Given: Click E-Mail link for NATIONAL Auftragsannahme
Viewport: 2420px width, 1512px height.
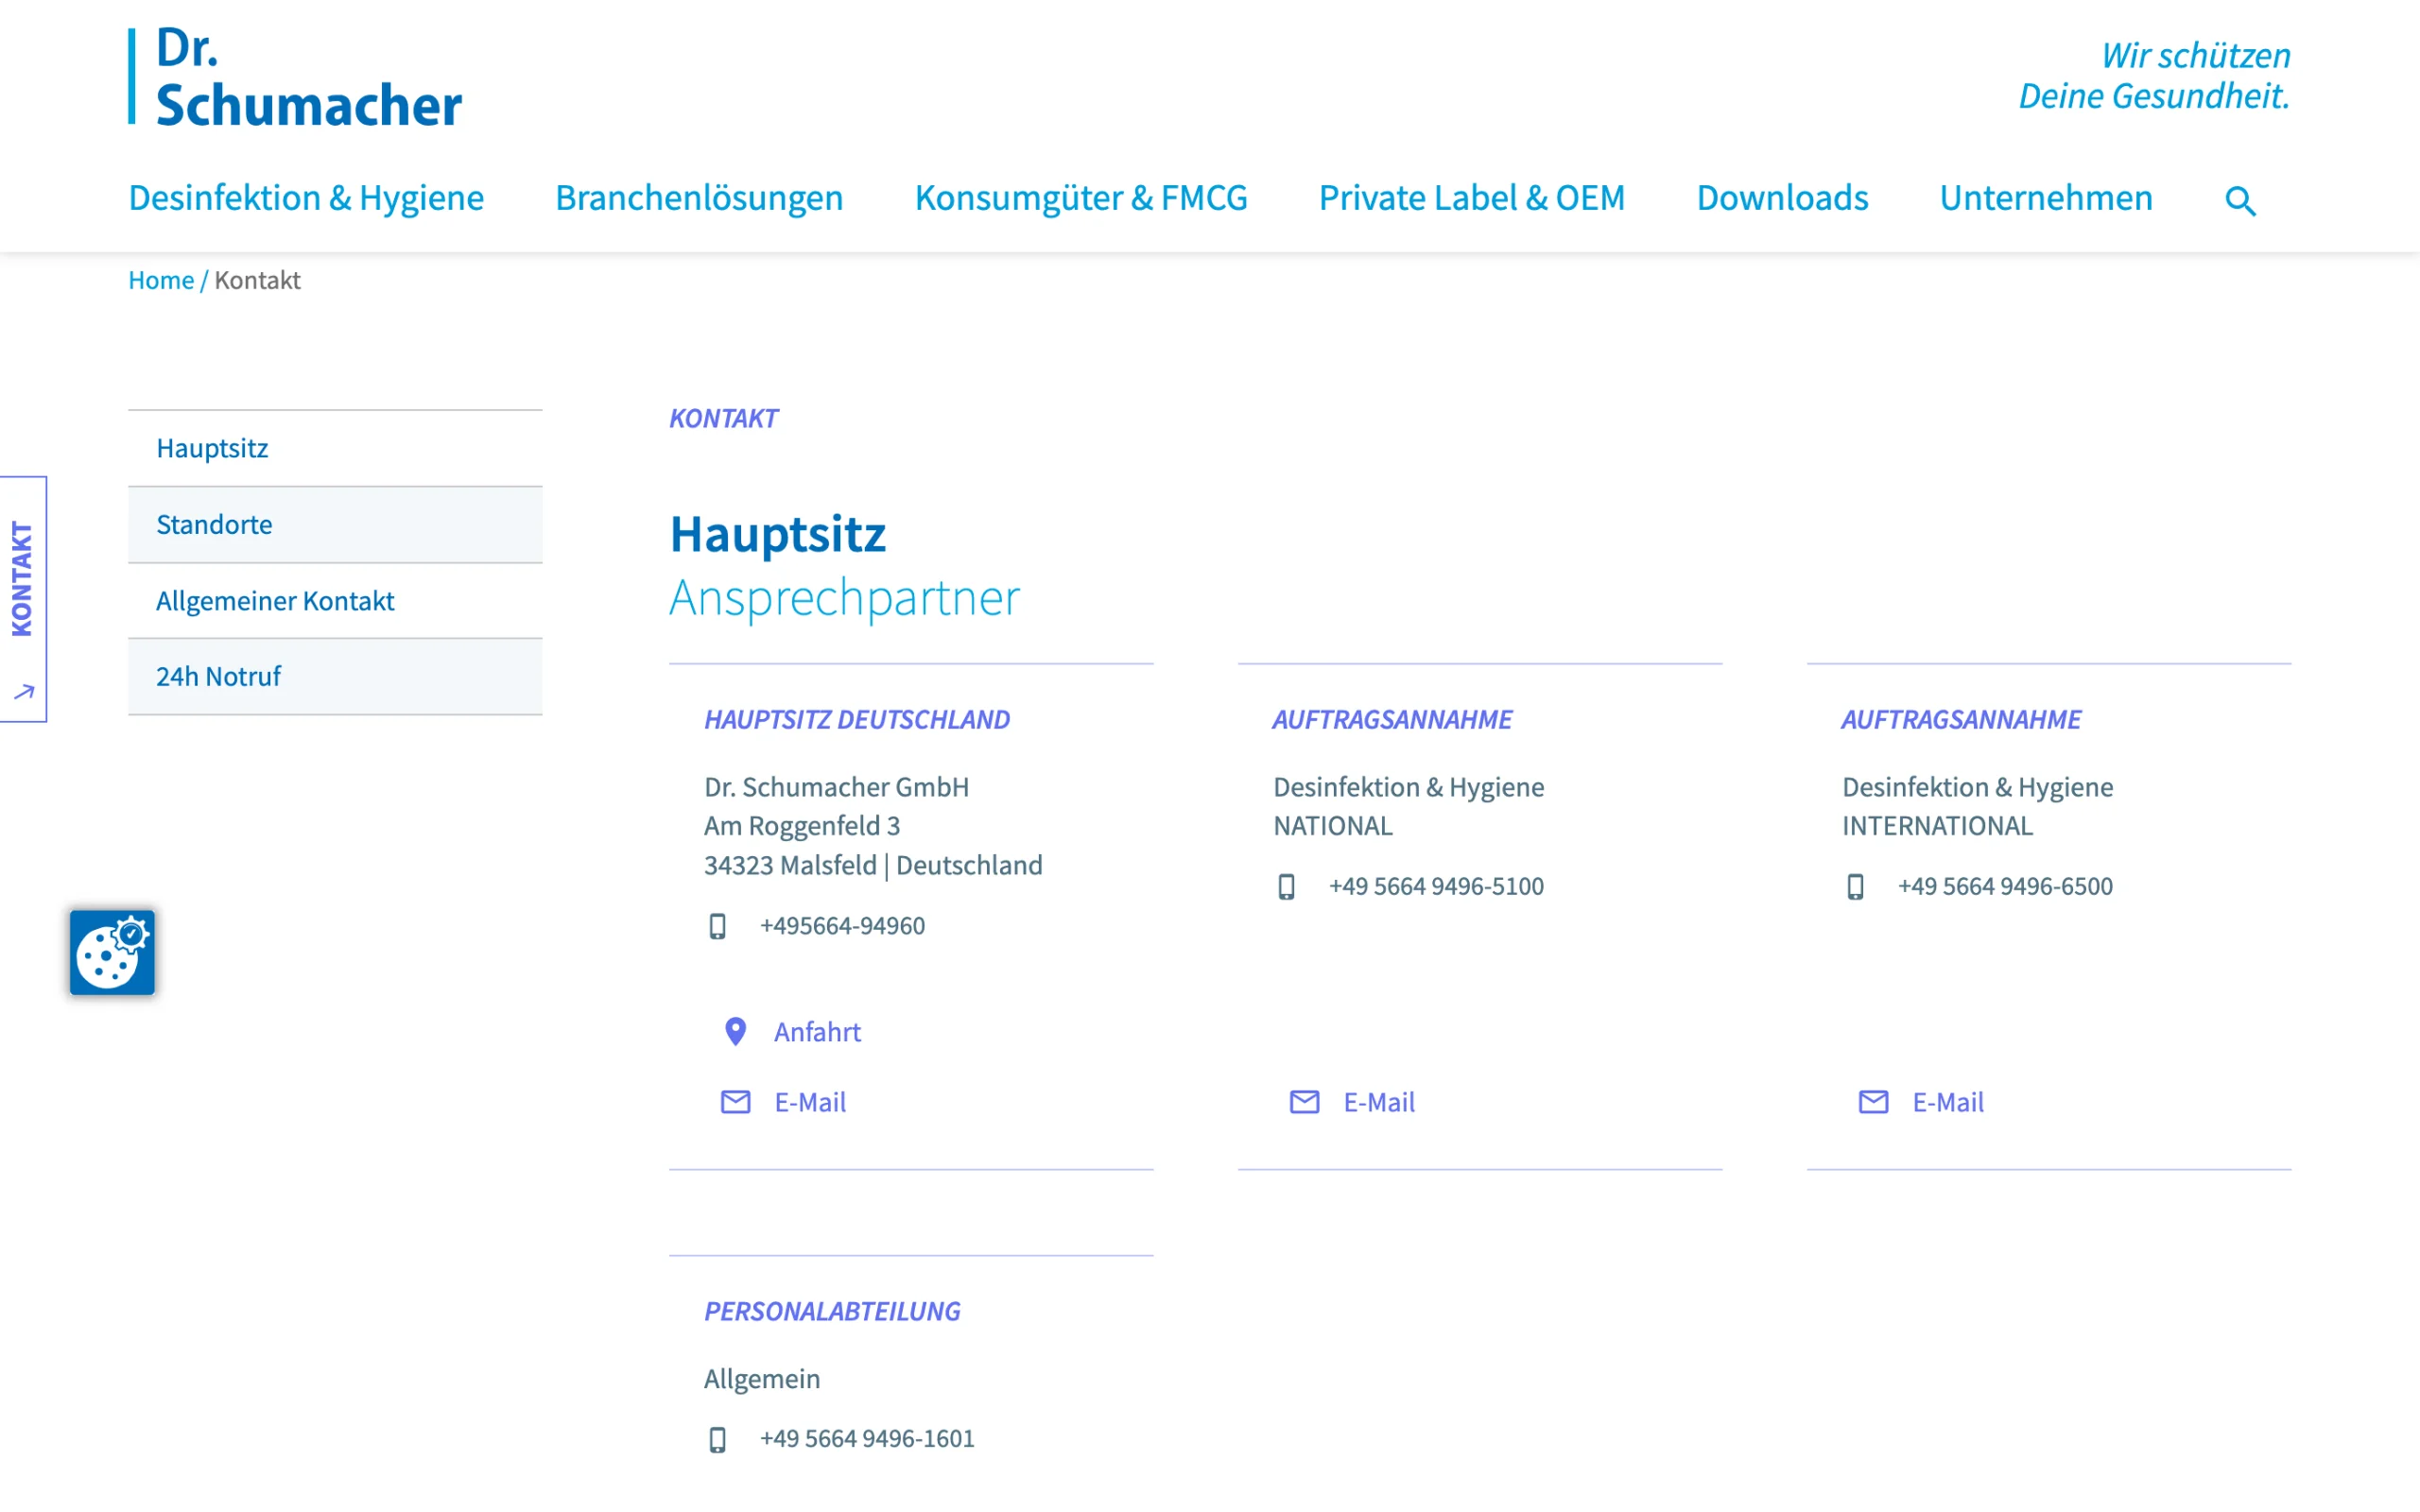Looking at the screenshot, I should (x=1379, y=1102).
